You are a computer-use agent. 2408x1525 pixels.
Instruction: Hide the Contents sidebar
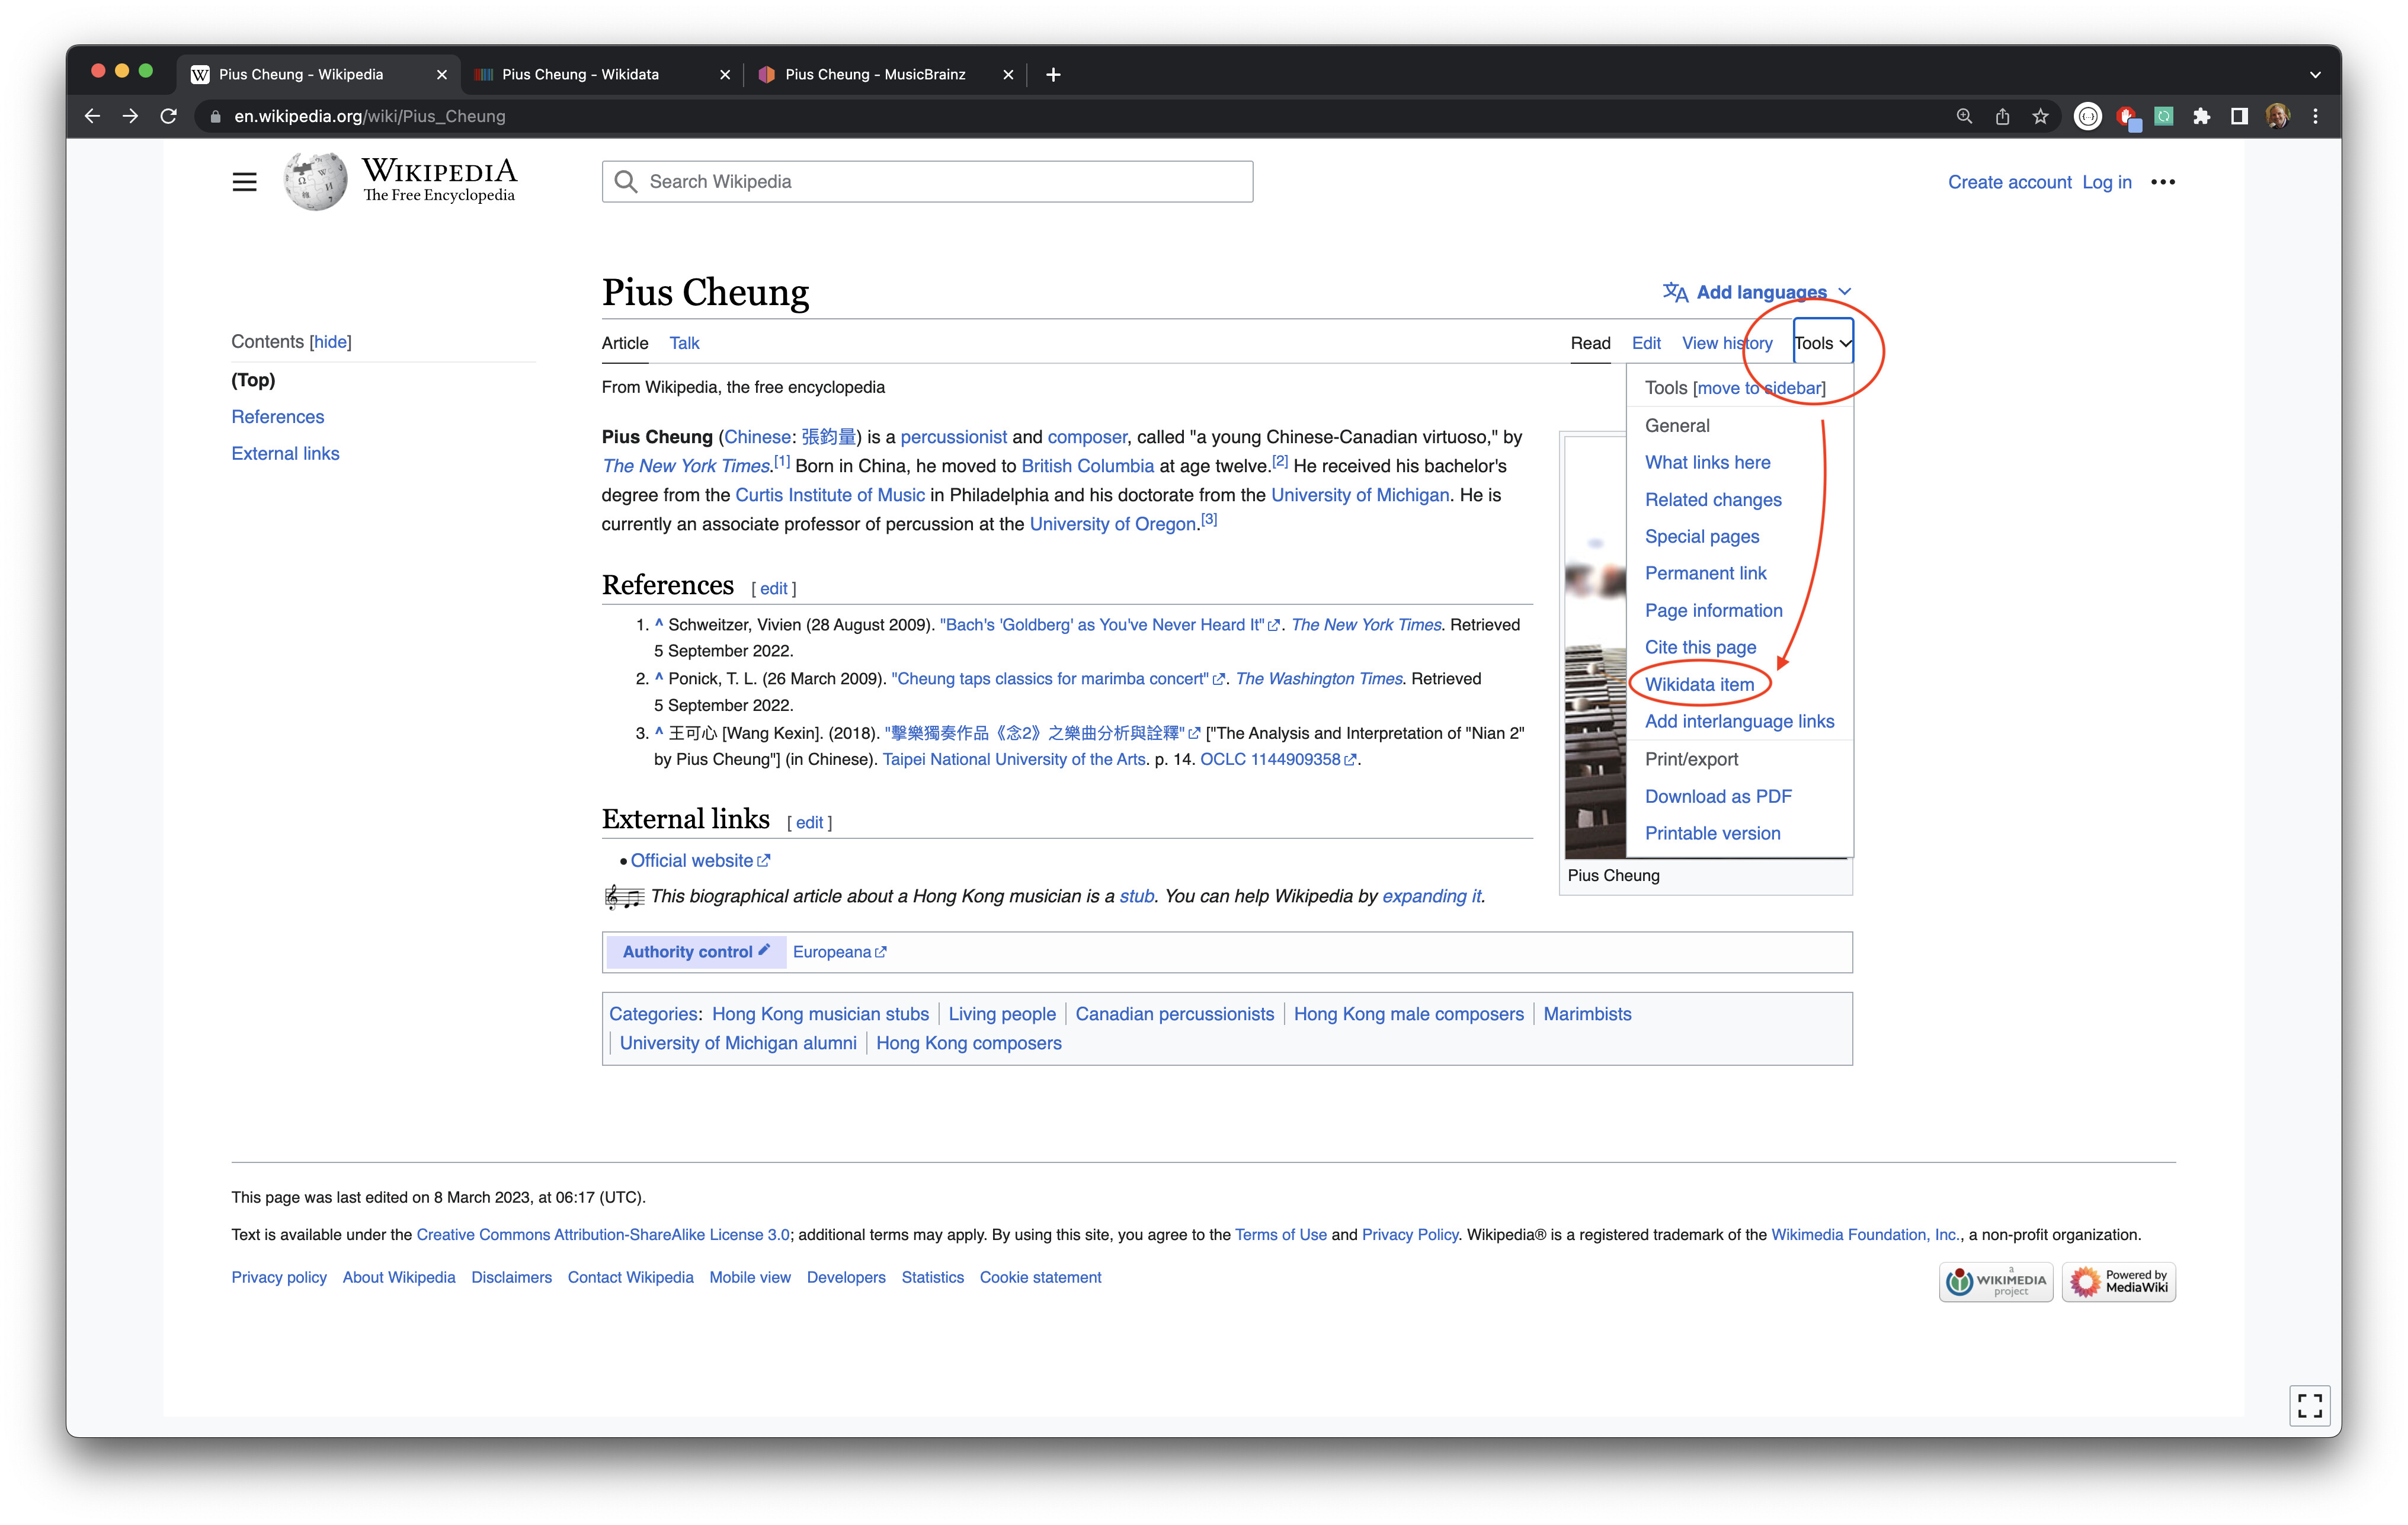click(330, 342)
